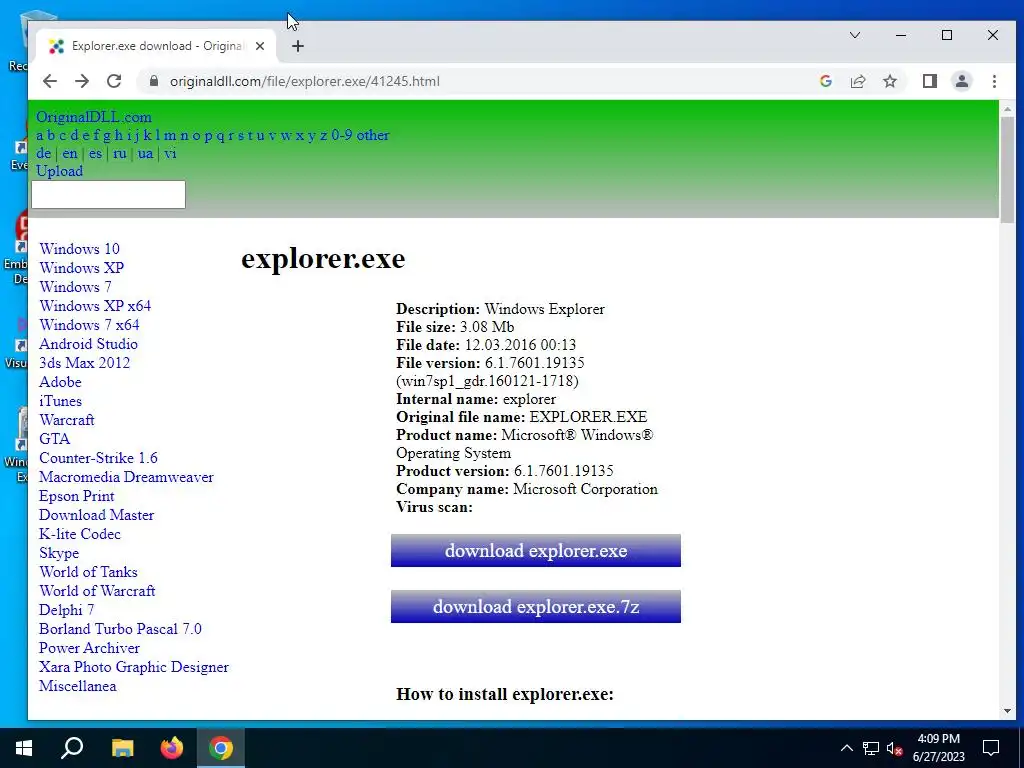Click the Google search icon in the address bar
Screen dimensions: 1024x768
[825, 81]
